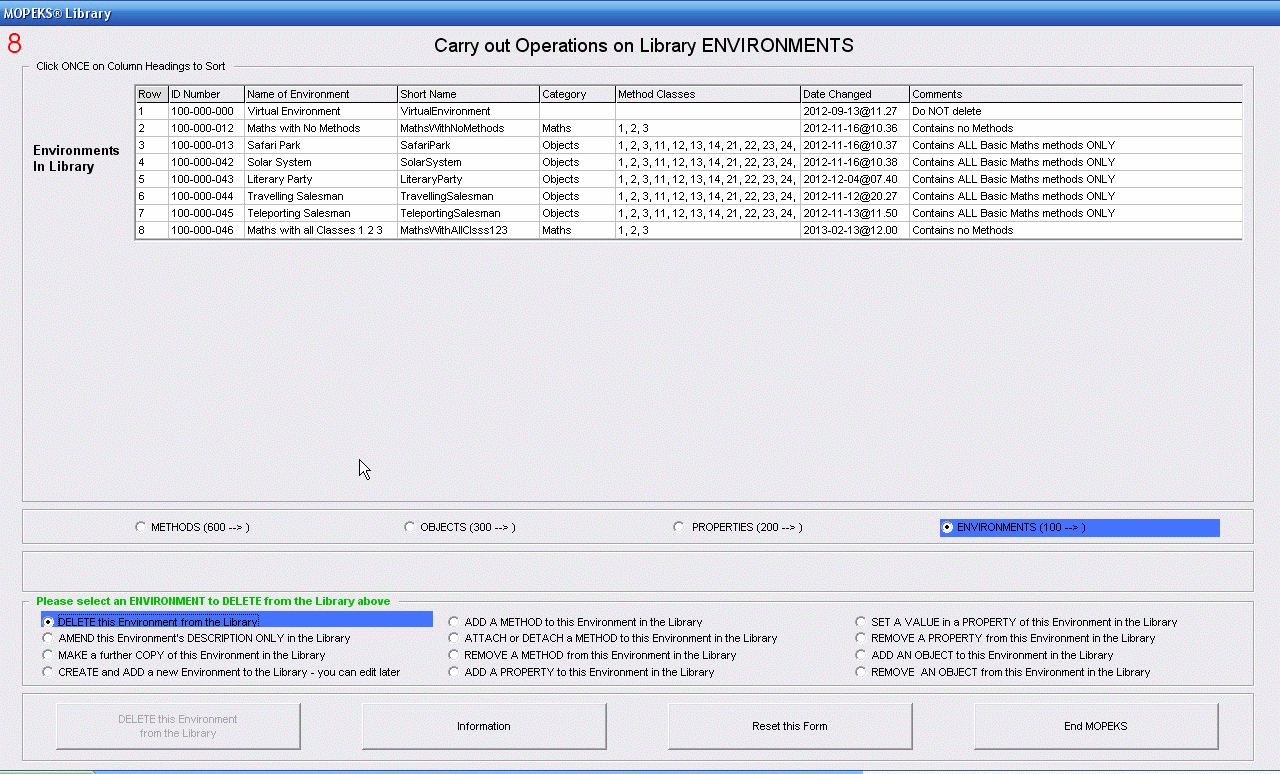The height and width of the screenshot is (774, 1280).
Task: Choose AMEND this Environment's DESCRIPTION ONLY option
Action: (x=48, y=638)
